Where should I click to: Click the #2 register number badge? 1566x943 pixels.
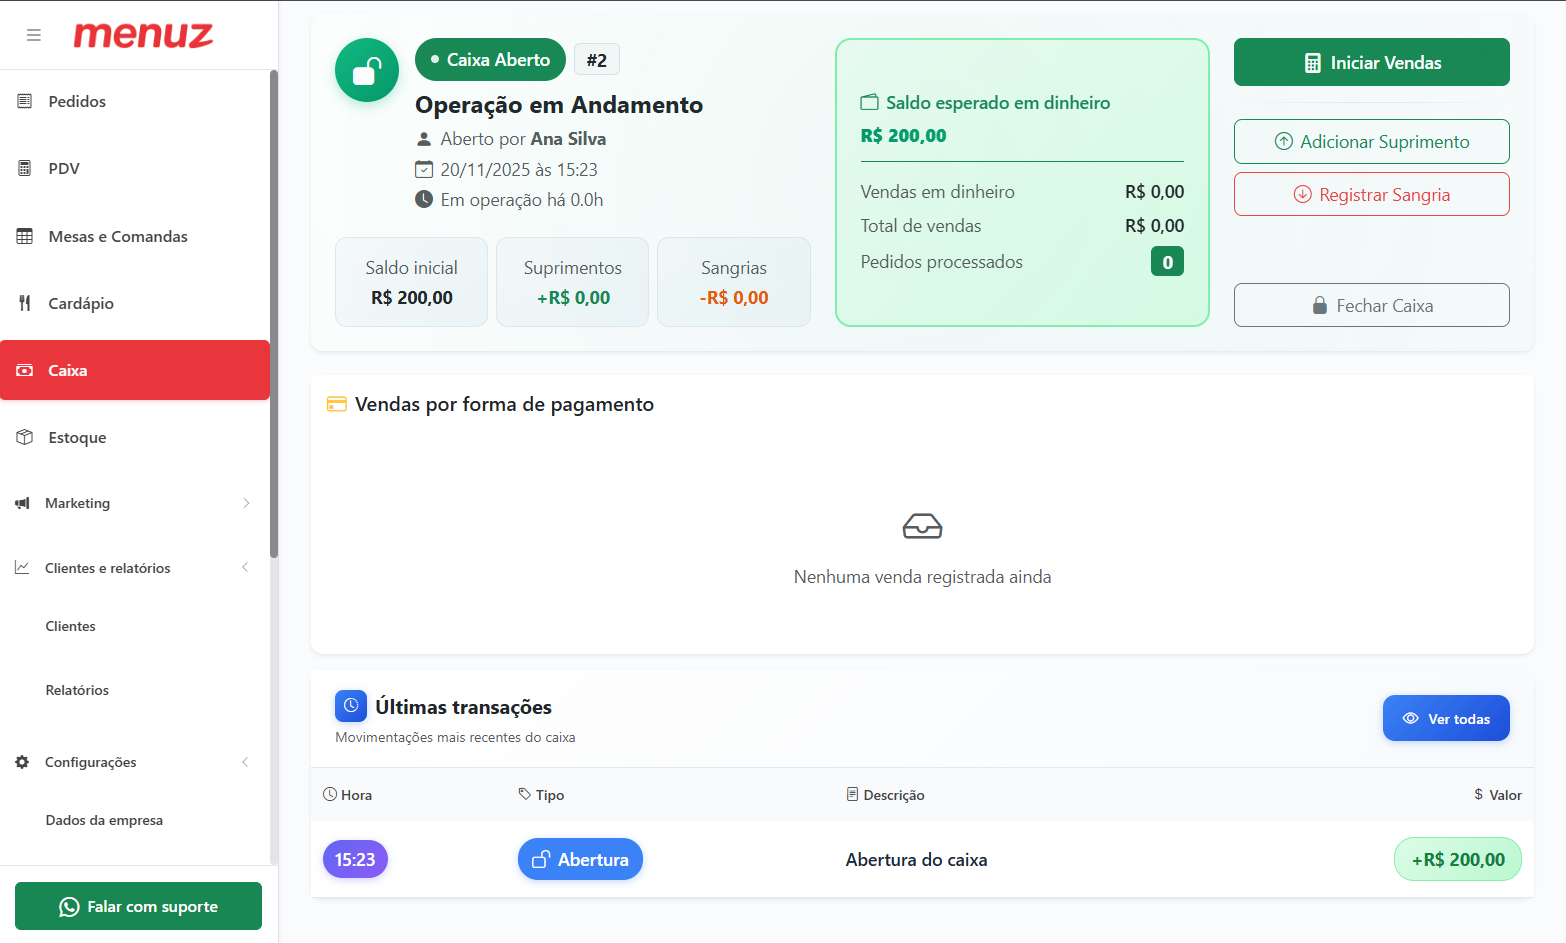[x=597, y=60]
